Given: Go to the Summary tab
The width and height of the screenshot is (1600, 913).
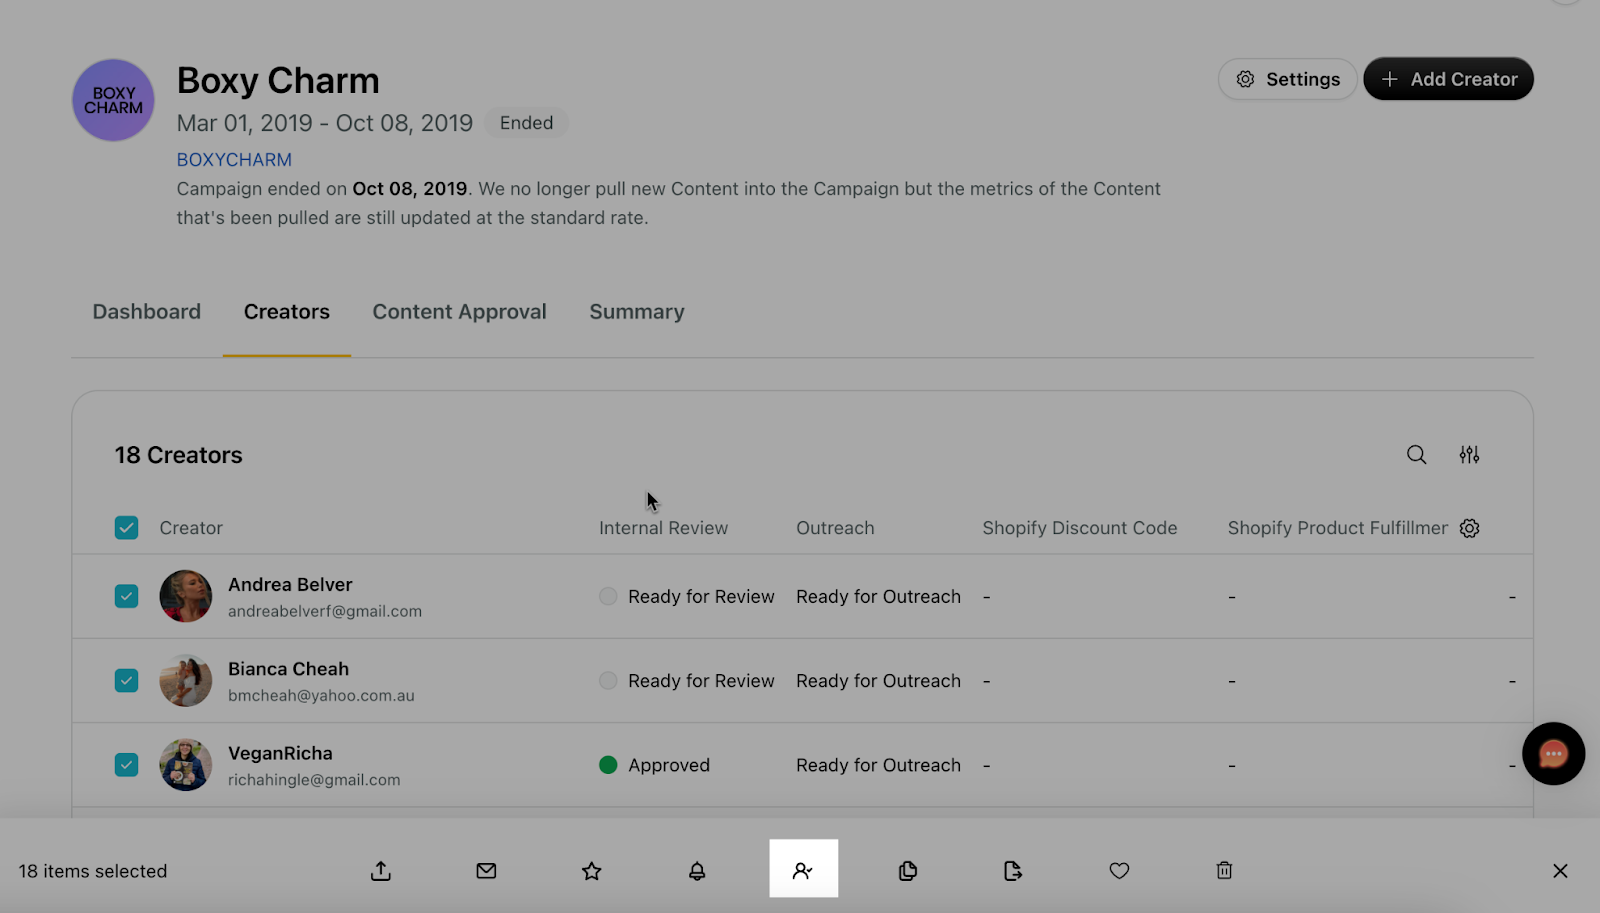Looking at the screenshot, I should click(637, 312).
